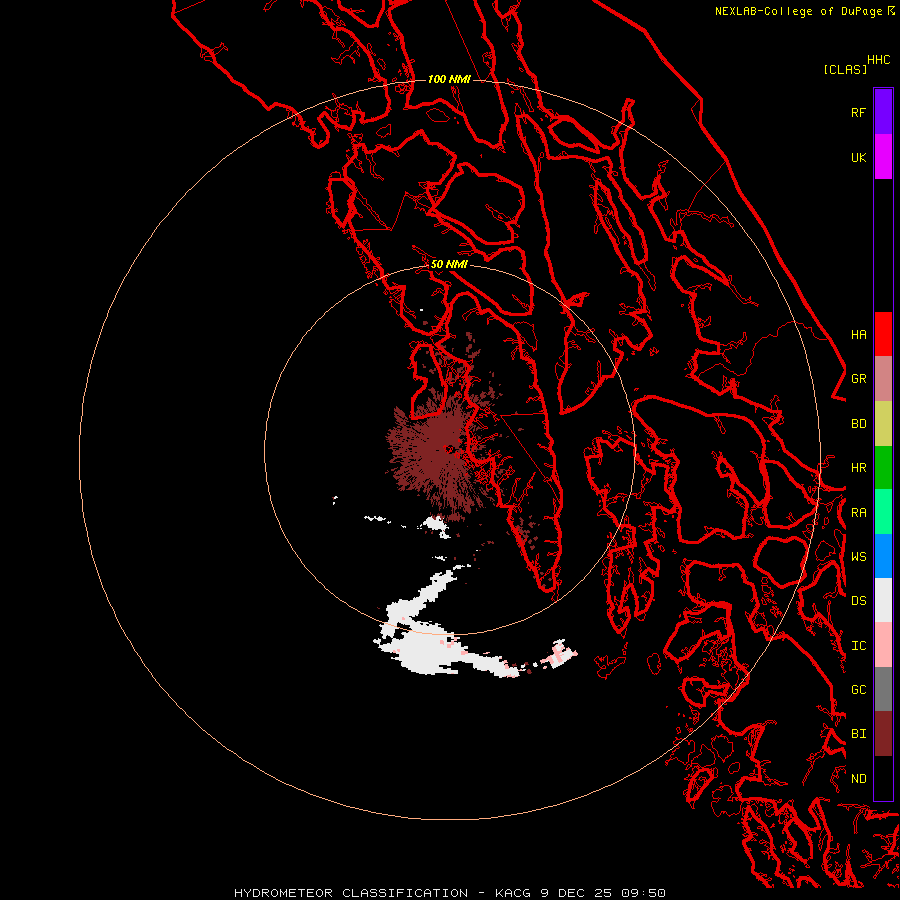Click the BD yellow legend swatch
Viewport: 900px width, 900px height.
coord(883,424)
